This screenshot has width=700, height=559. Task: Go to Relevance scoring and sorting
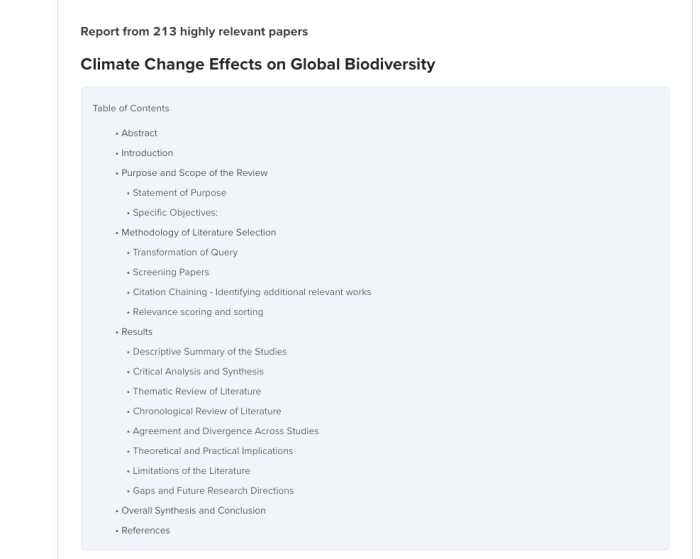point(198,312)
